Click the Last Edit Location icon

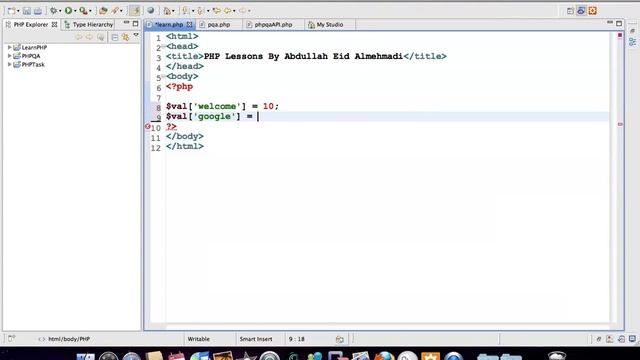tap(216, 11)
